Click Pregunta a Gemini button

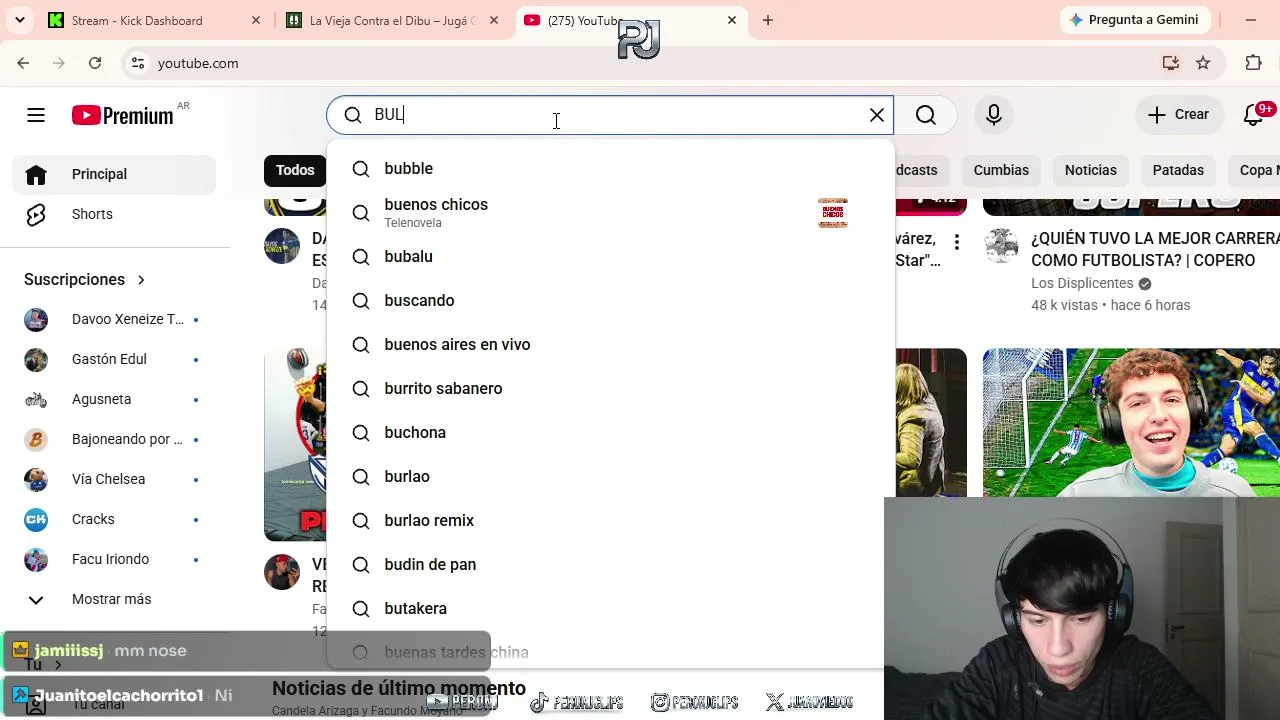pos(1134,20)
